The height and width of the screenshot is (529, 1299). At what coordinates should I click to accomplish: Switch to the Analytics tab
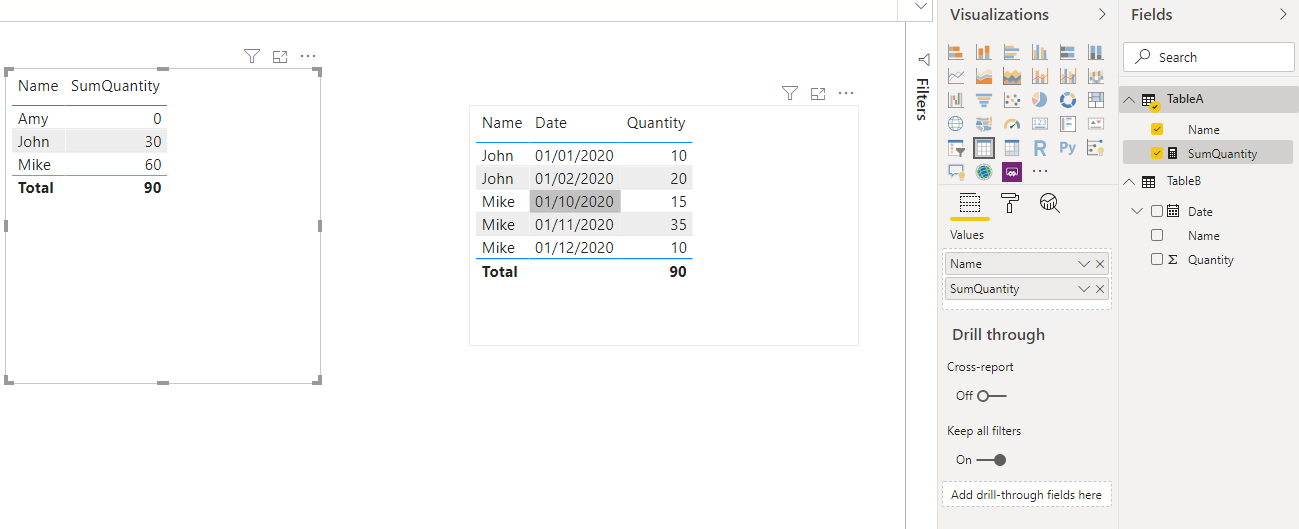pyautogui.click(x=1049, y=203)
